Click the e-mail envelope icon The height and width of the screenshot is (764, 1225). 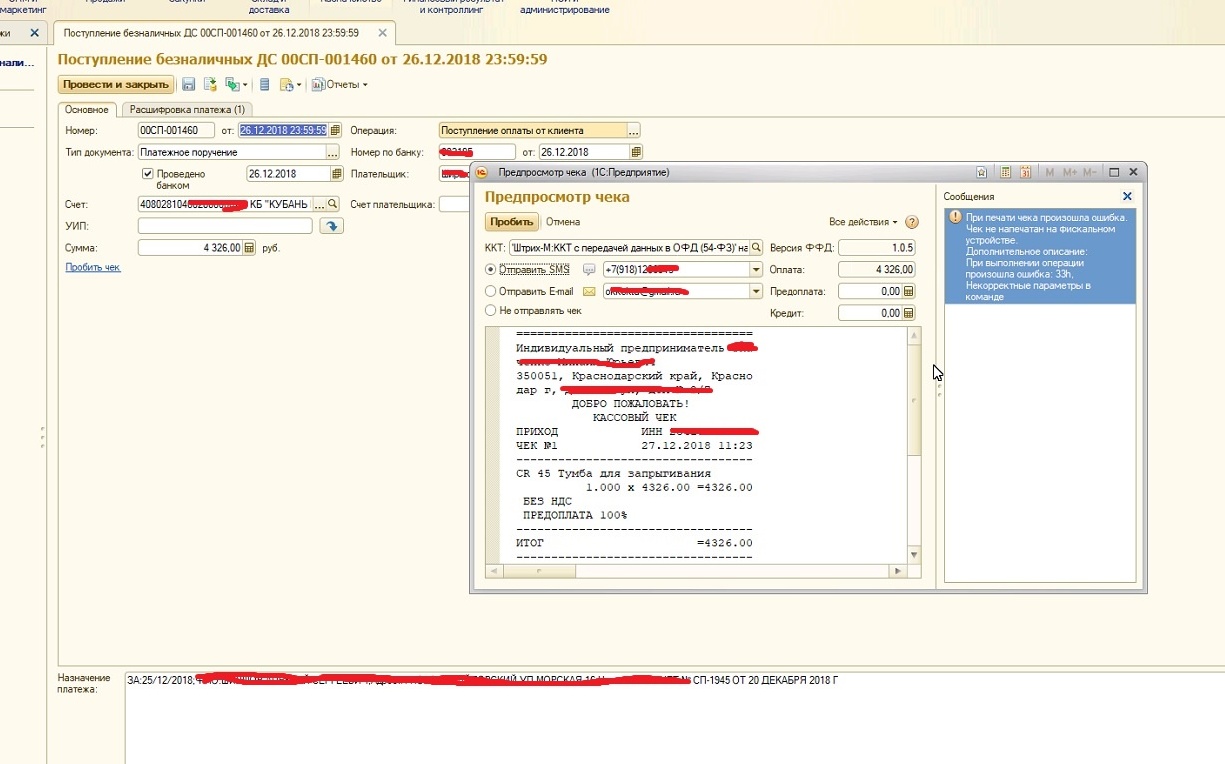coord(589,291)
